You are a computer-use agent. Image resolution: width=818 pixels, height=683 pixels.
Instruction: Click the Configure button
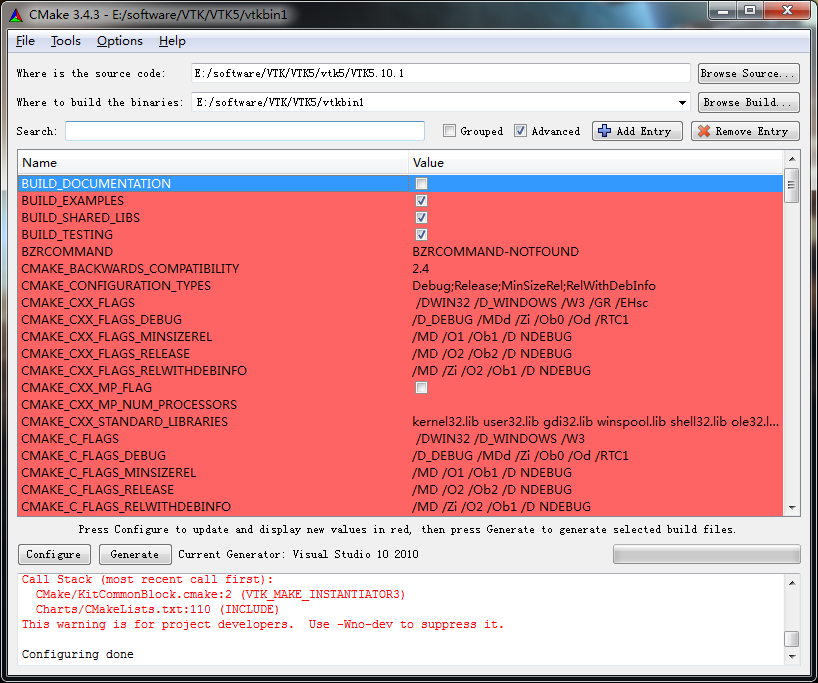[x=54, y=554]
